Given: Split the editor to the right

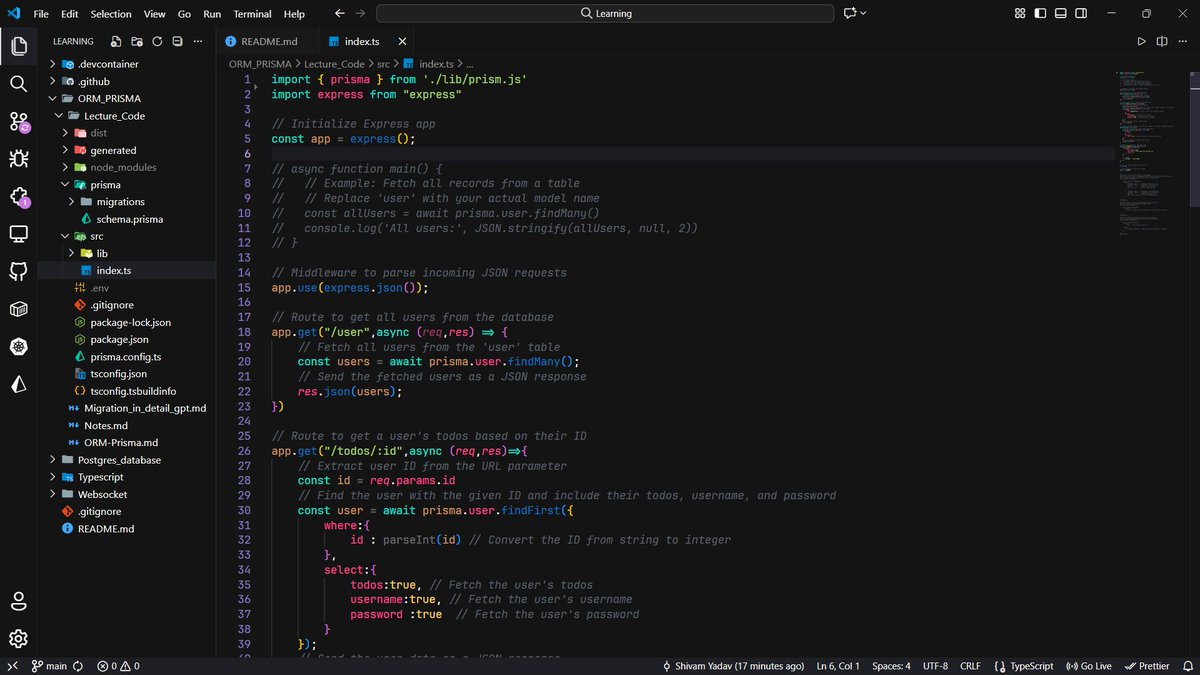Looking at the screenshot, I should click(x=1162, y=42).
